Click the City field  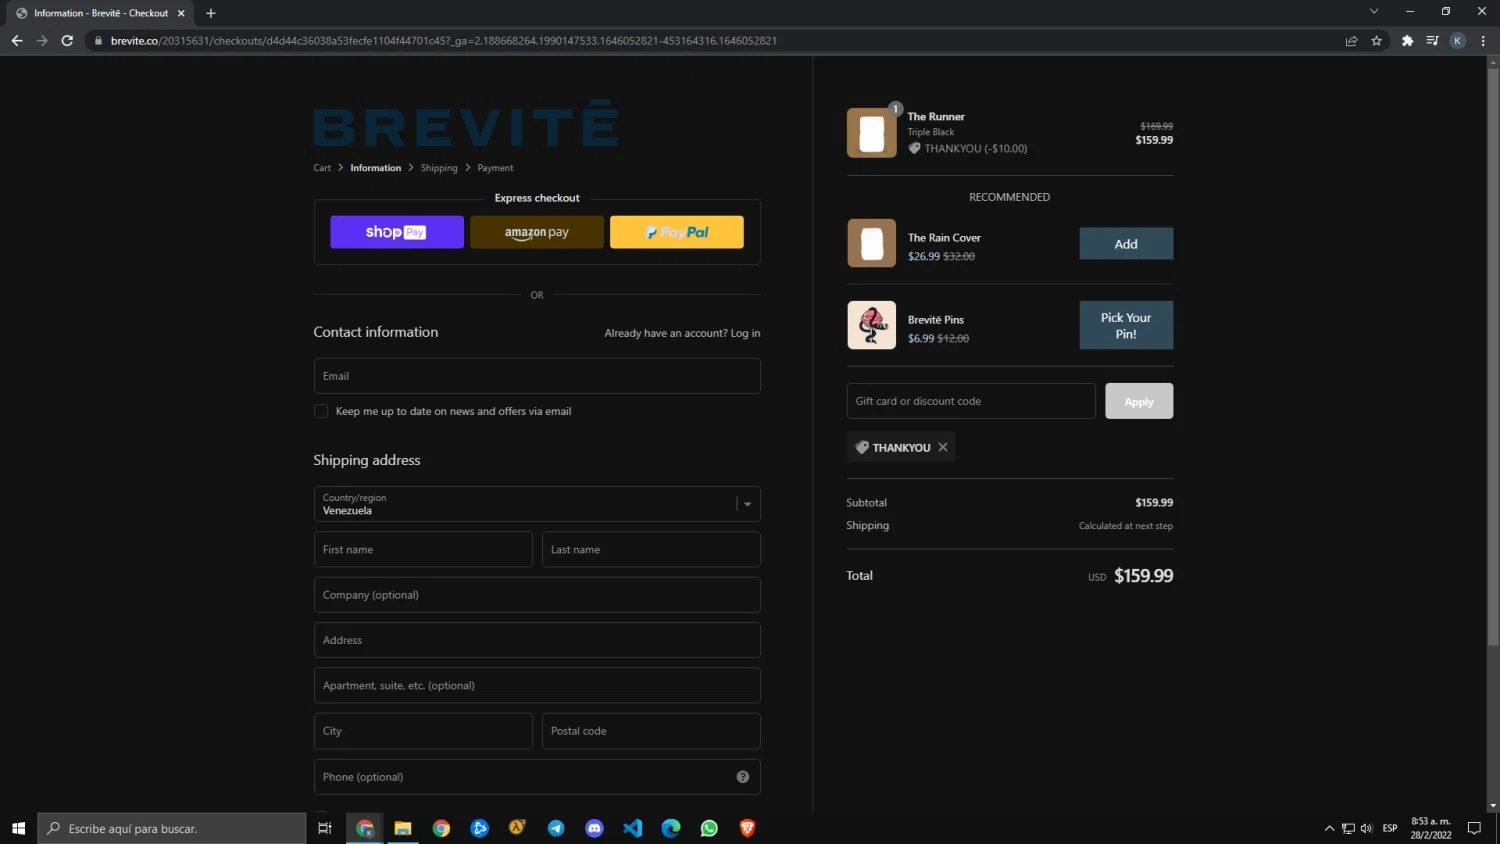[x=423, y=731]
